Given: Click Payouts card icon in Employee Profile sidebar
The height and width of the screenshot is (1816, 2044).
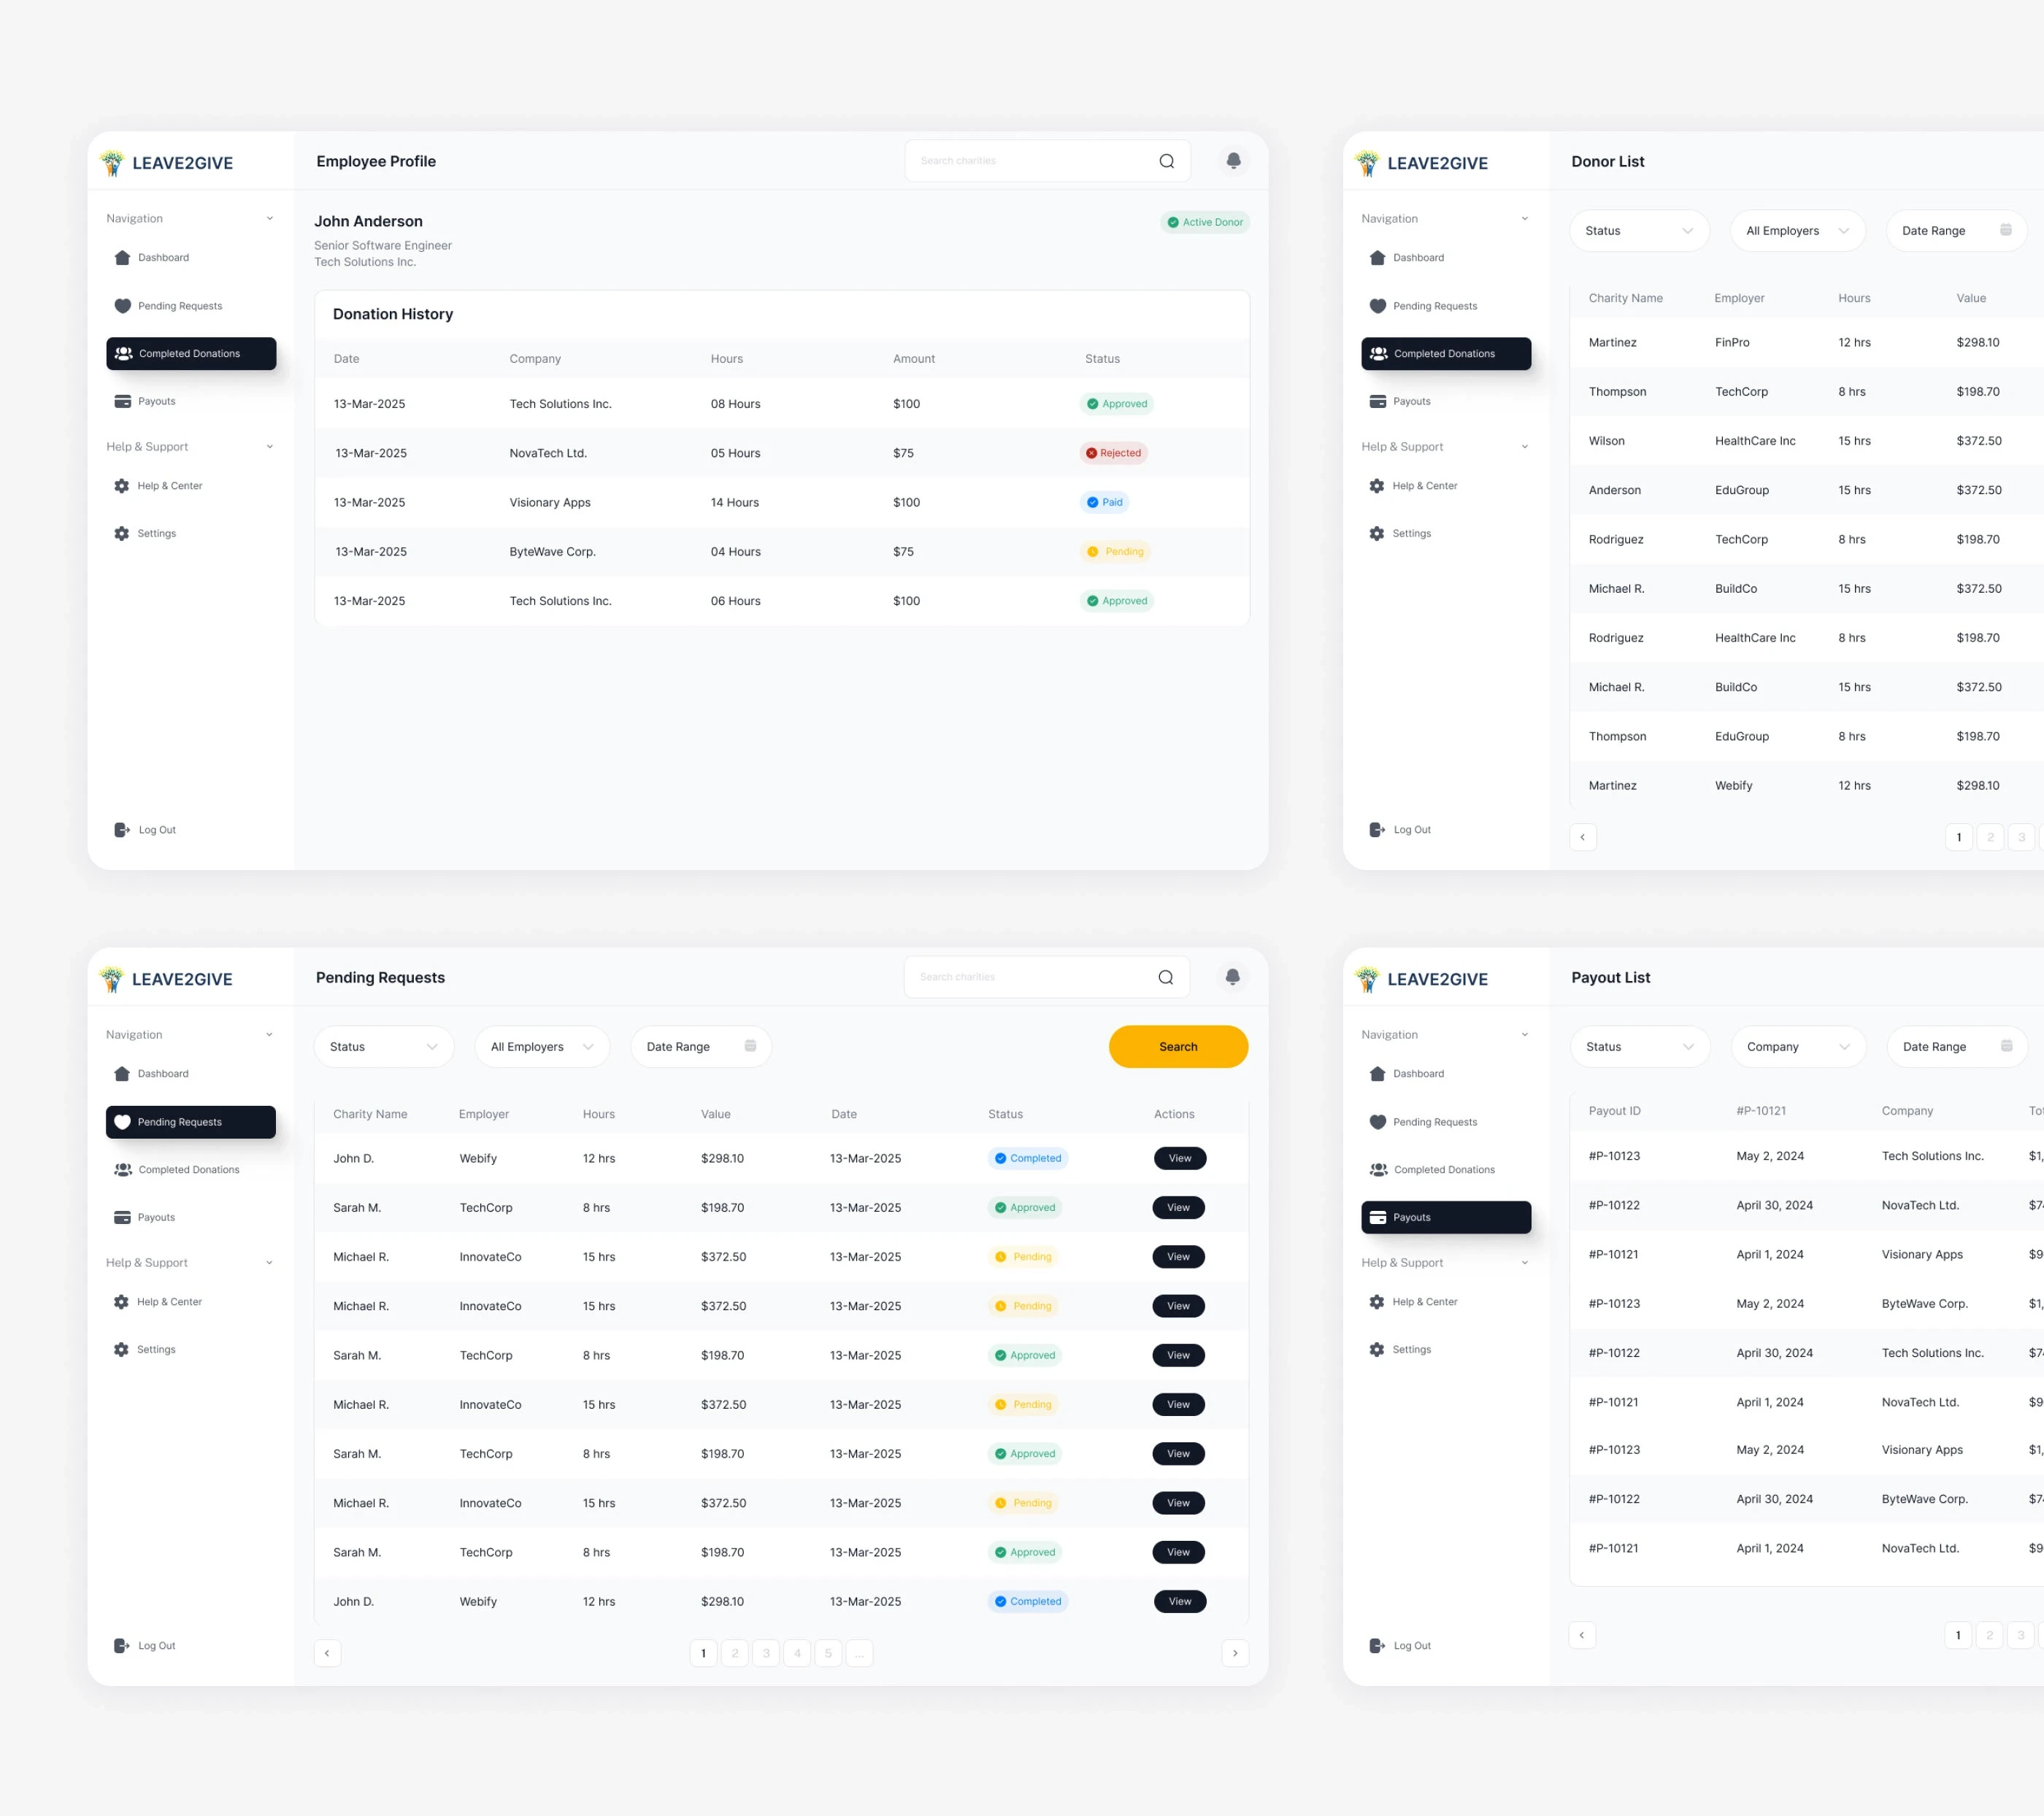Looking at the screenshot, I should (122, 401).
